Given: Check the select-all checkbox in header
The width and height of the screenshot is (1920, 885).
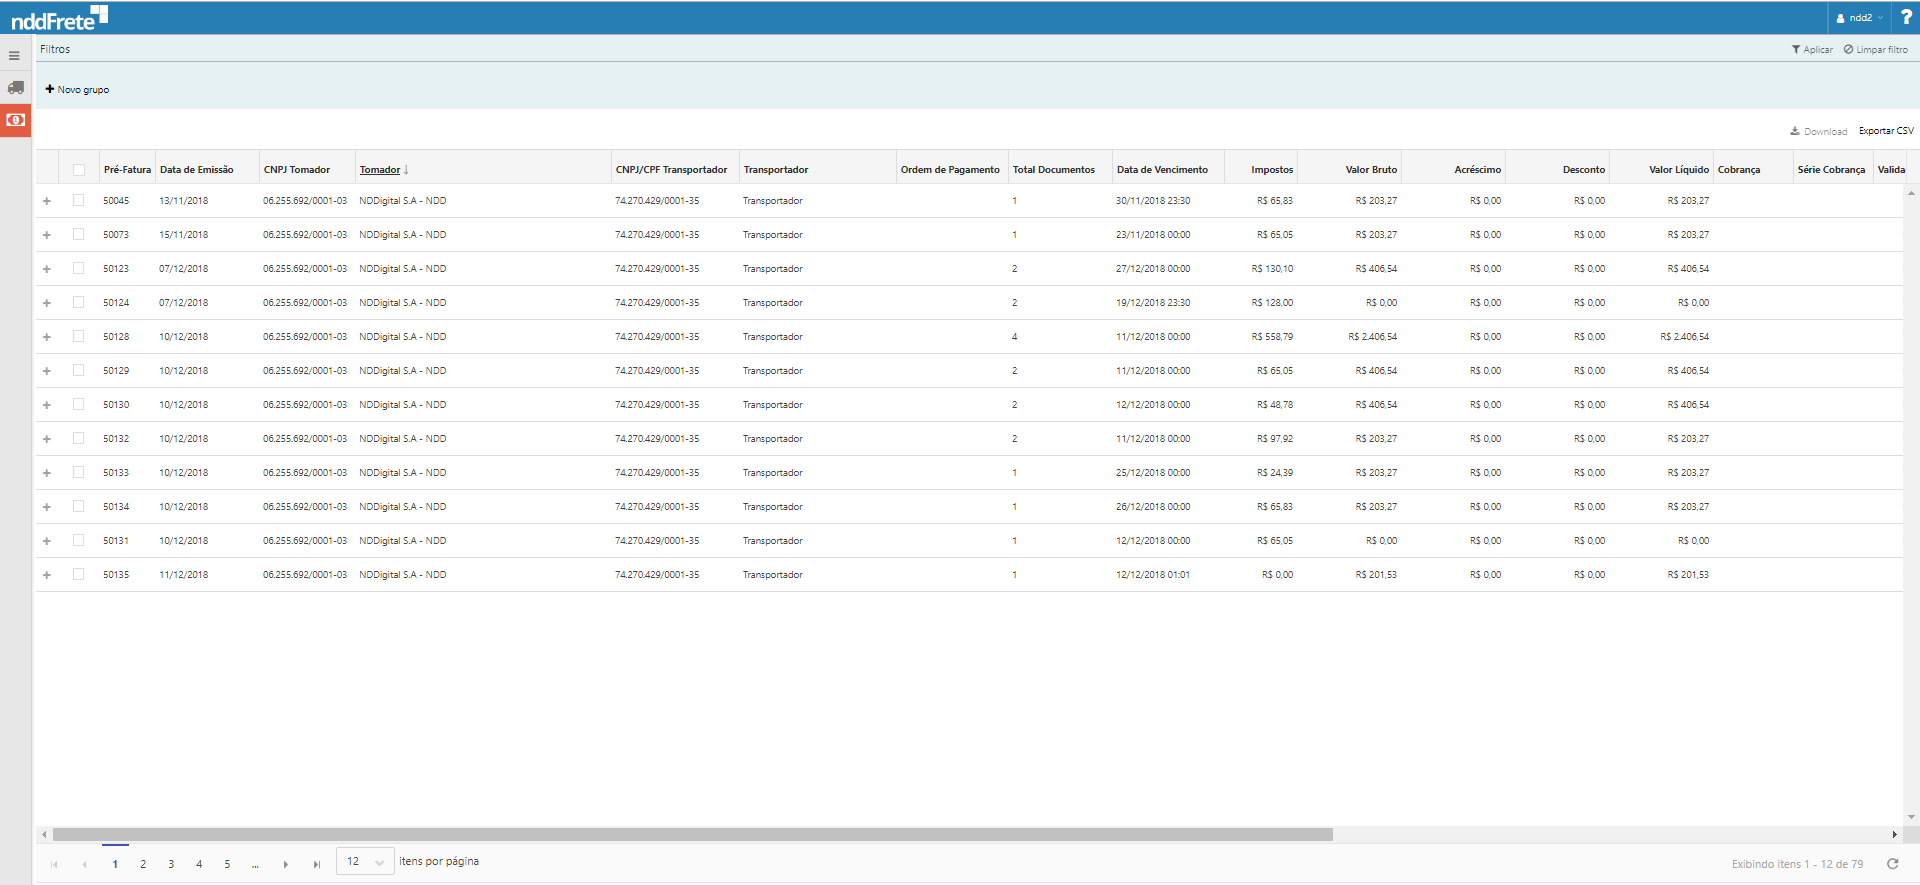Looking at the screenshot, I should [x=79, y=170].
